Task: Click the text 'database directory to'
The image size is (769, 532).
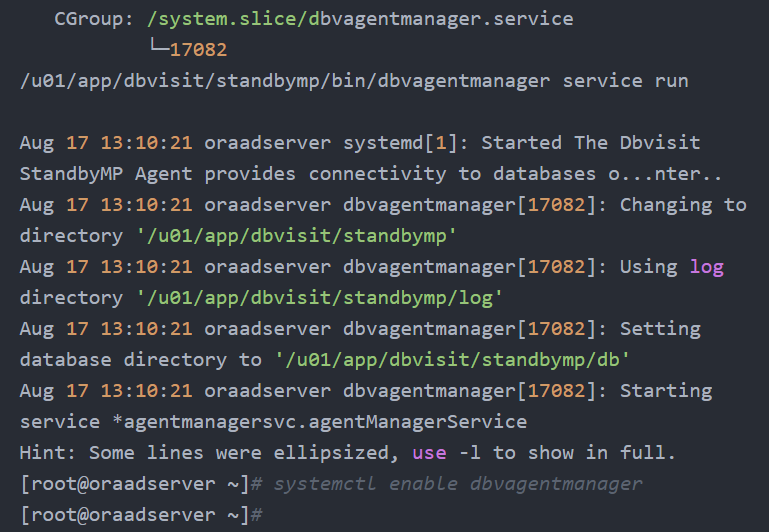Action: (141, 360)
